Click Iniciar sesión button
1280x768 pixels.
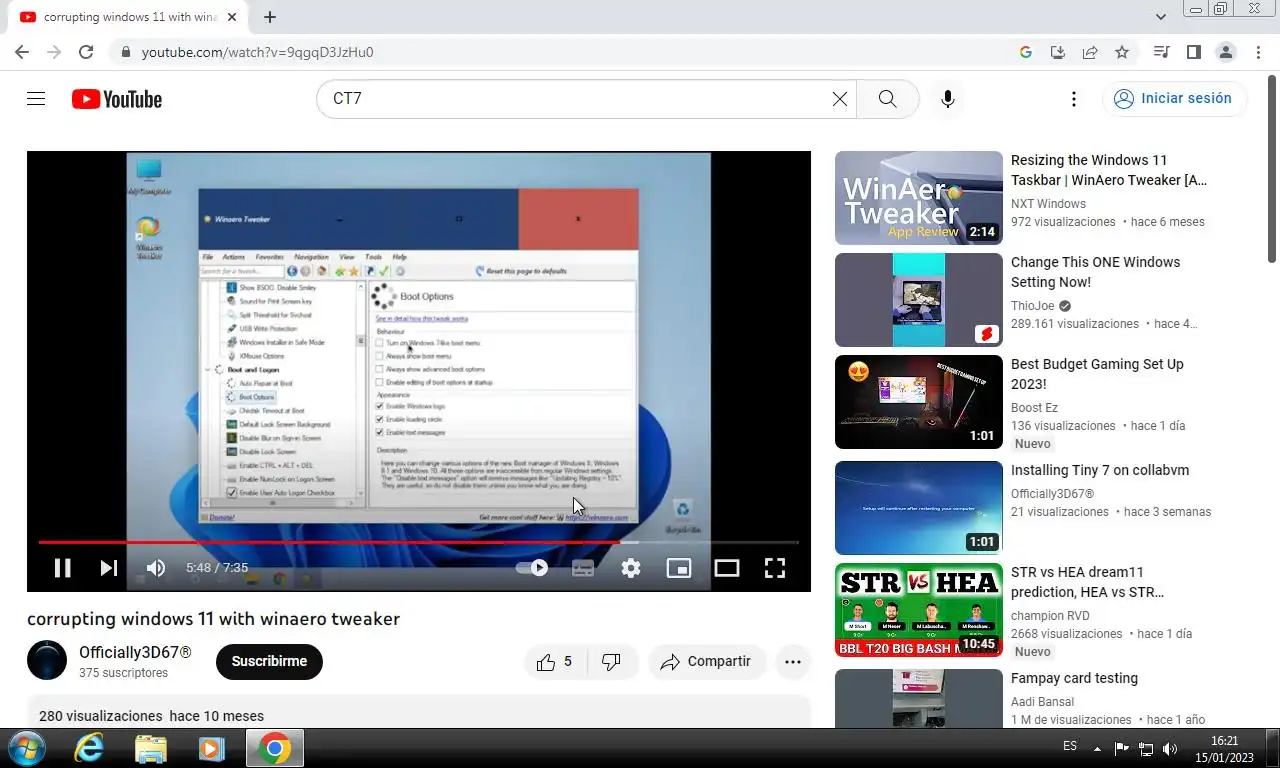pyautogui.click(x=1174, y=99)
